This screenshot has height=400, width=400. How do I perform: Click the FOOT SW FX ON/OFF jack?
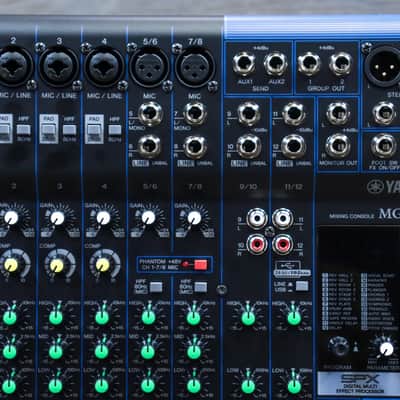(383, 146)
